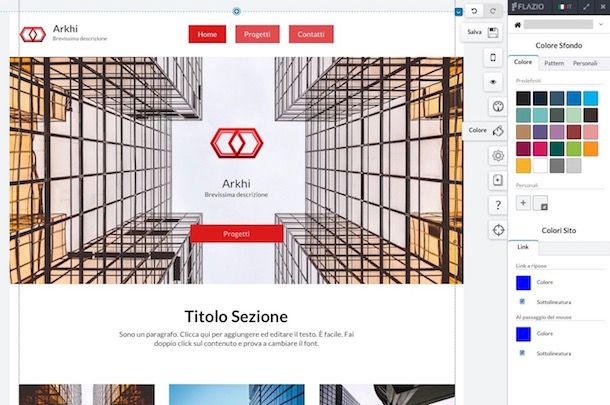Switch to the Colore tab
The height and width of the screenshot is (405, 610).
(523, 62)
